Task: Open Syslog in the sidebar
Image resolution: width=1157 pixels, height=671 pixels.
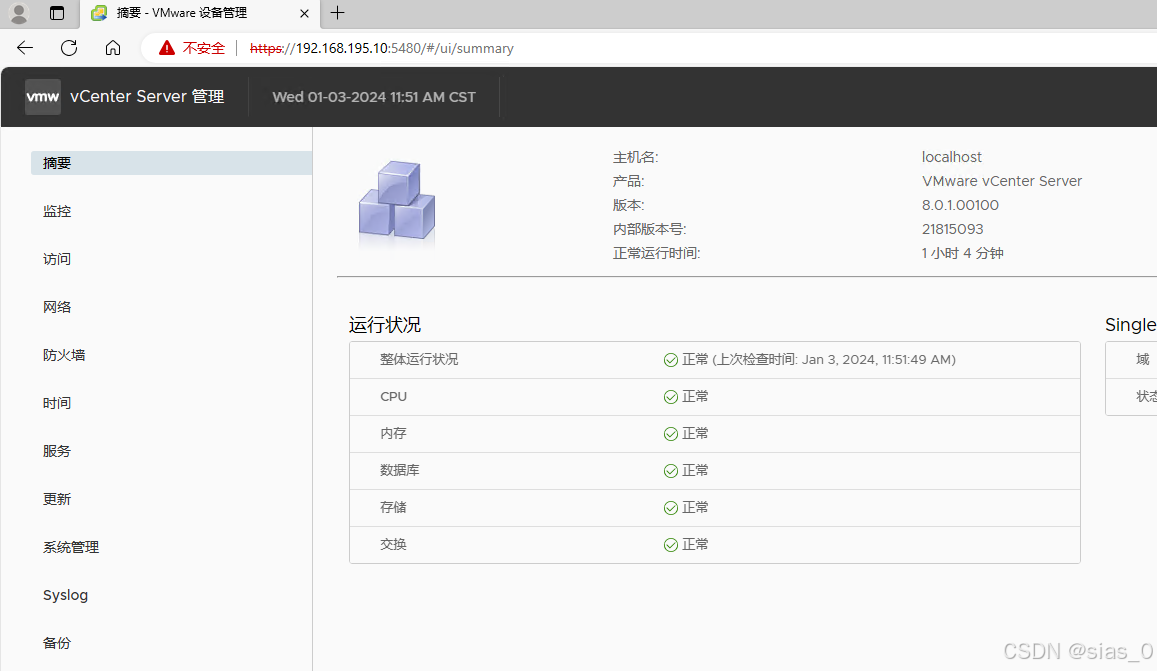Action: (x=65, y=595)
